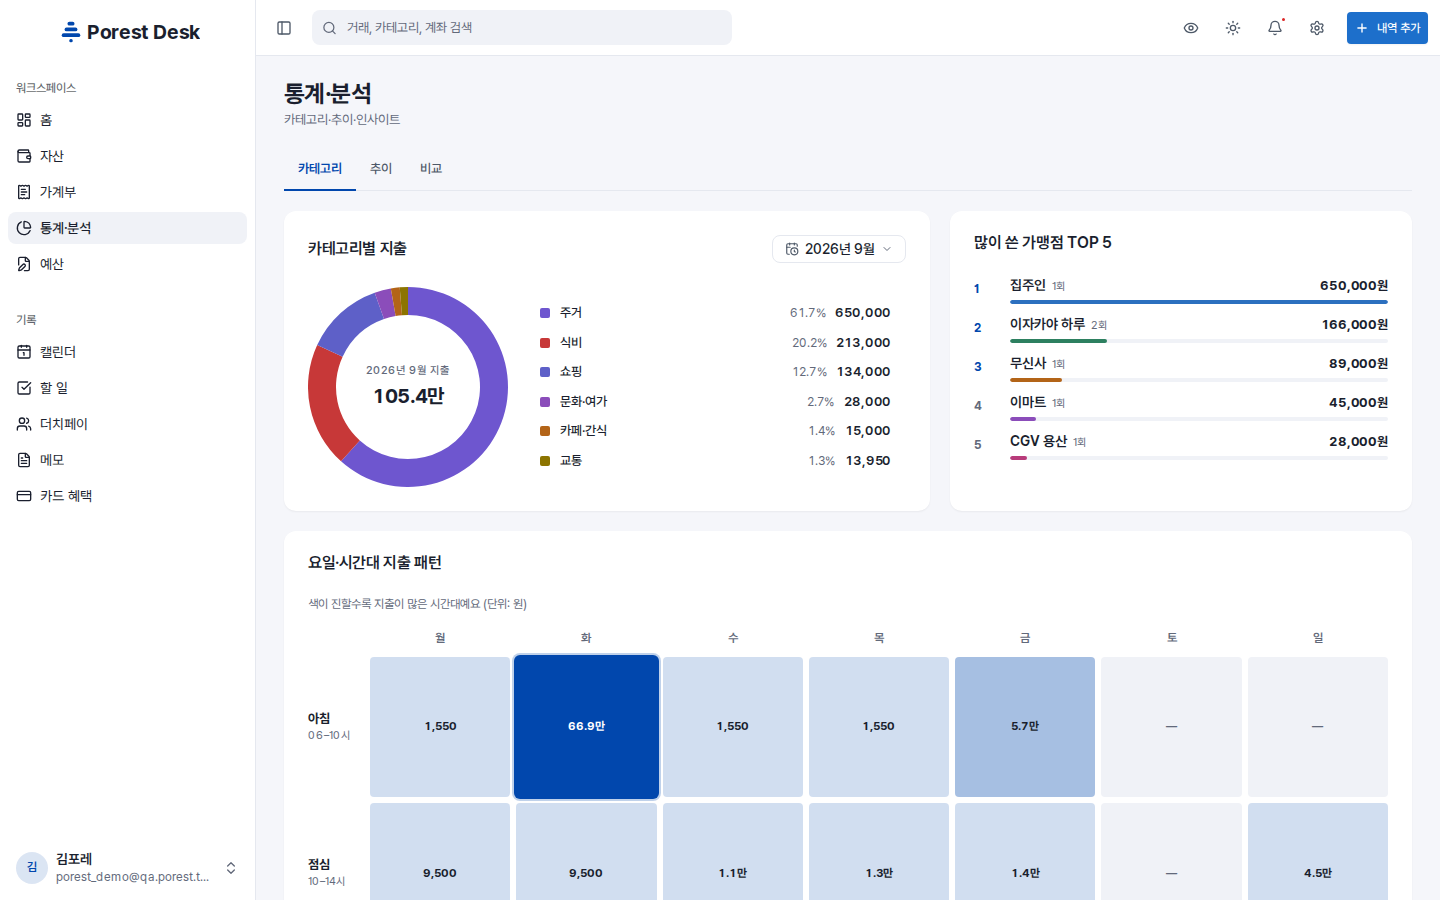Select the 교통 category row label
Screen dimensions: 1440x900
[x=571, y=461]
